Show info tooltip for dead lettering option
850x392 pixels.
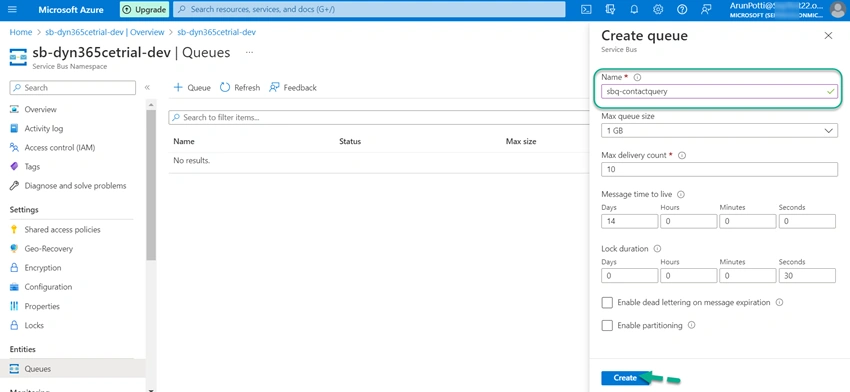[x=779, y=303]
